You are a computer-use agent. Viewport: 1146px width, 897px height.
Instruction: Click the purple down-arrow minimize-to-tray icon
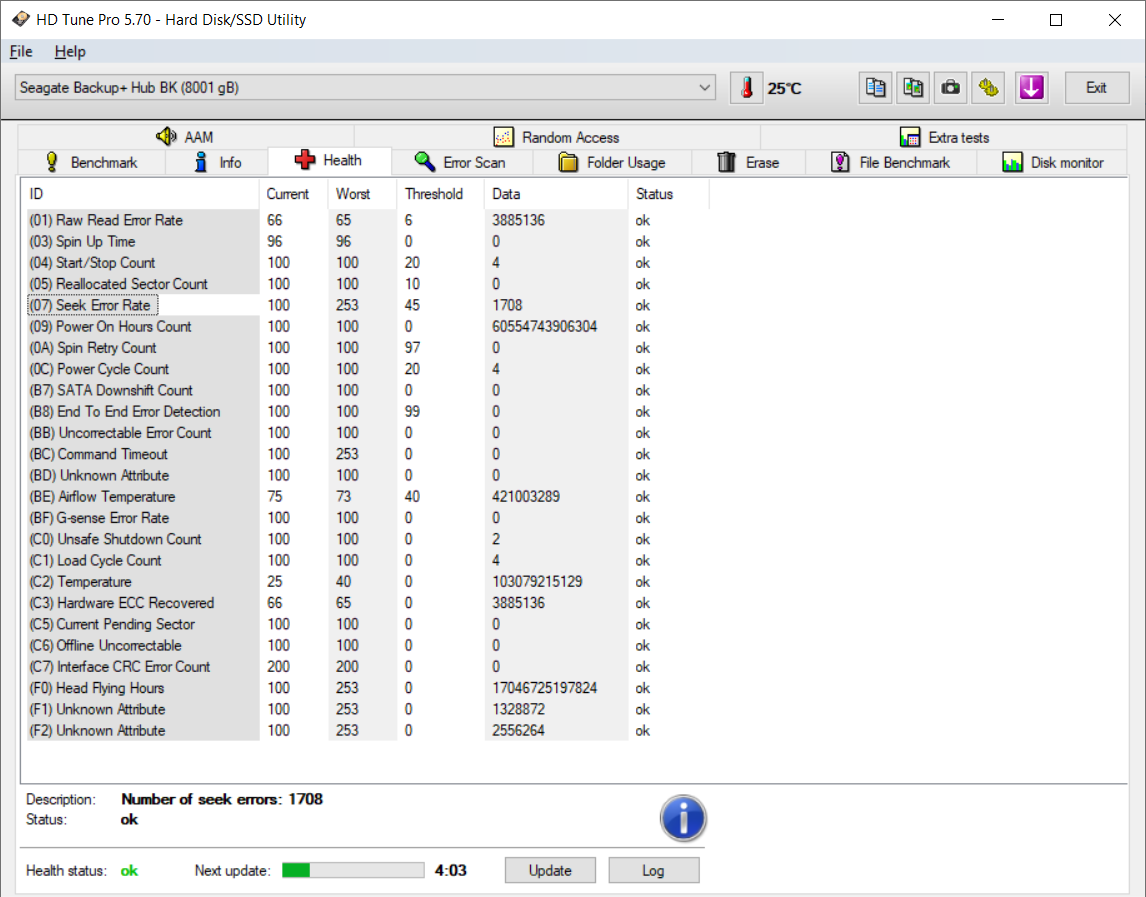point(1031,88)
